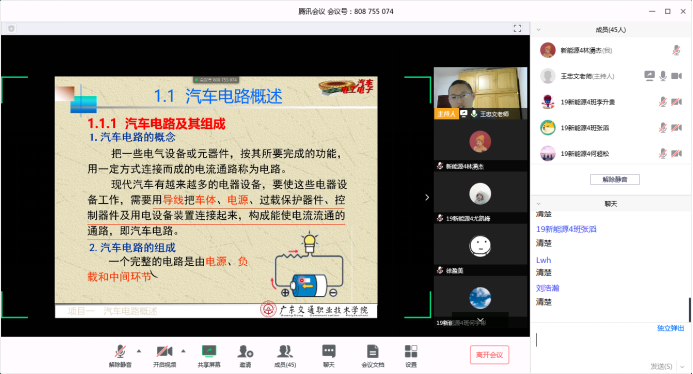This screenshot has height=374, width=693.
Task: Click the Unmute (解除静音) button under the member list
Action: tap(615, 179)
